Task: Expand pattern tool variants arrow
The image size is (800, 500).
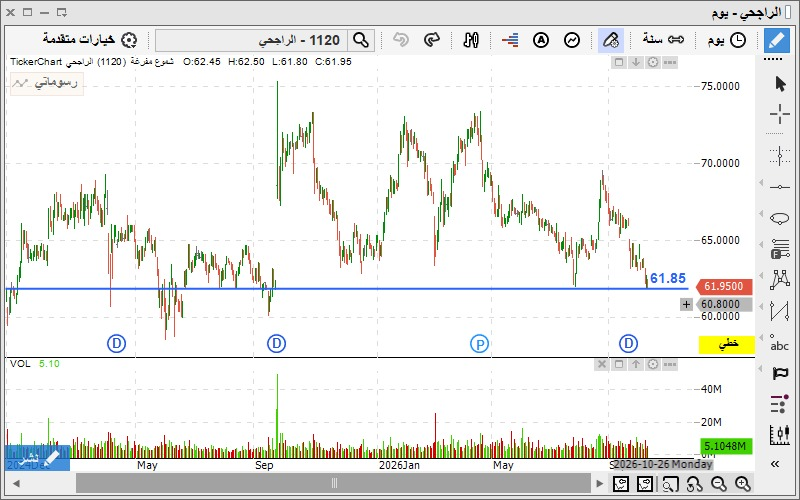Action: click(762, 276)
